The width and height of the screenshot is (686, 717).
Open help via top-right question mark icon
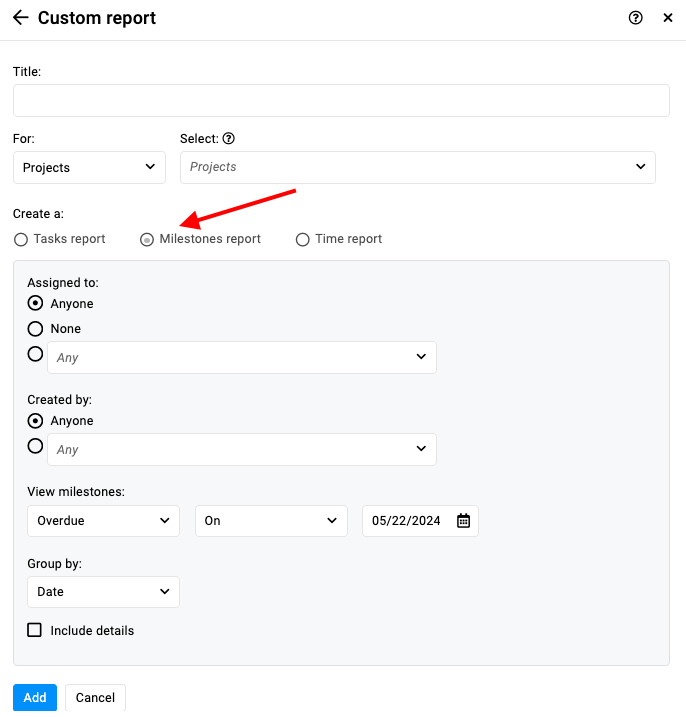(635, 18)
